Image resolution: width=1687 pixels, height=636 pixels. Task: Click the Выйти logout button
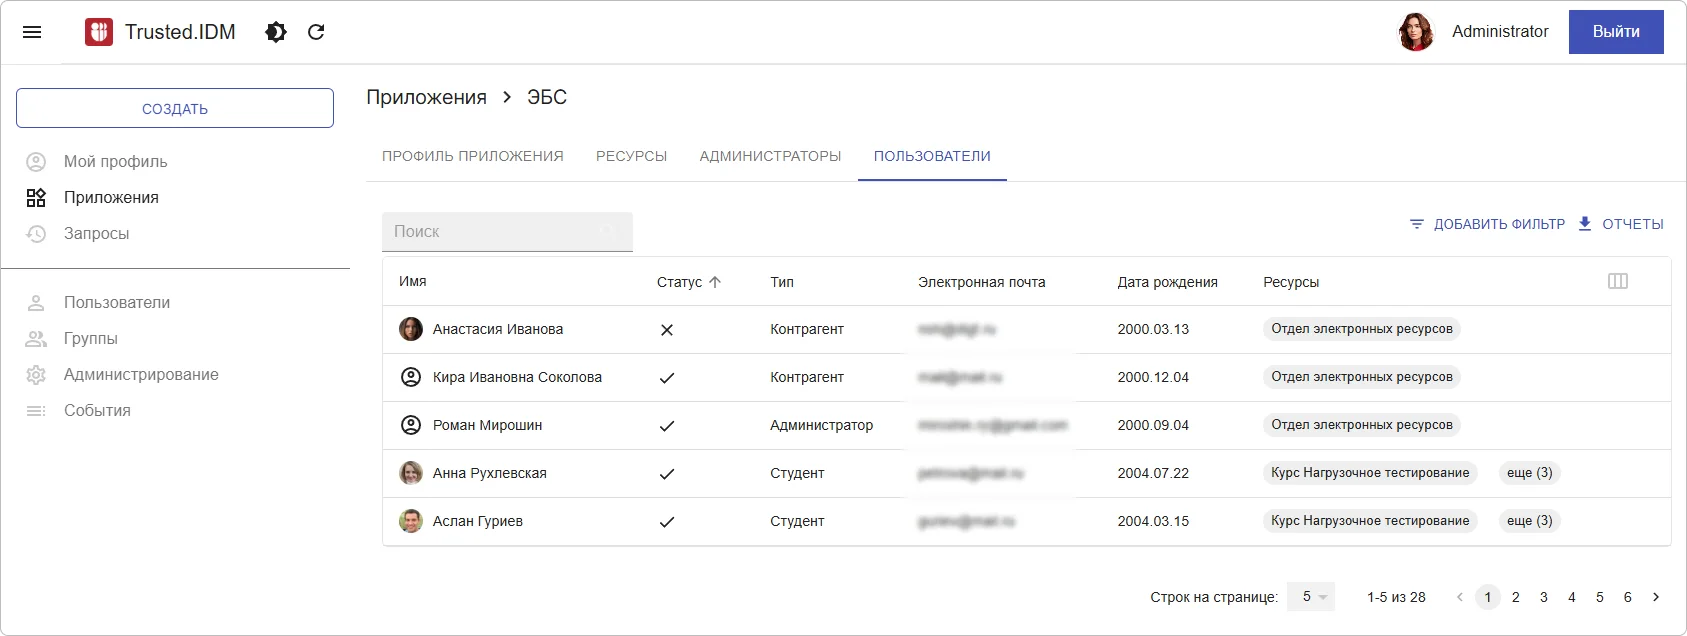[1615, 32]
